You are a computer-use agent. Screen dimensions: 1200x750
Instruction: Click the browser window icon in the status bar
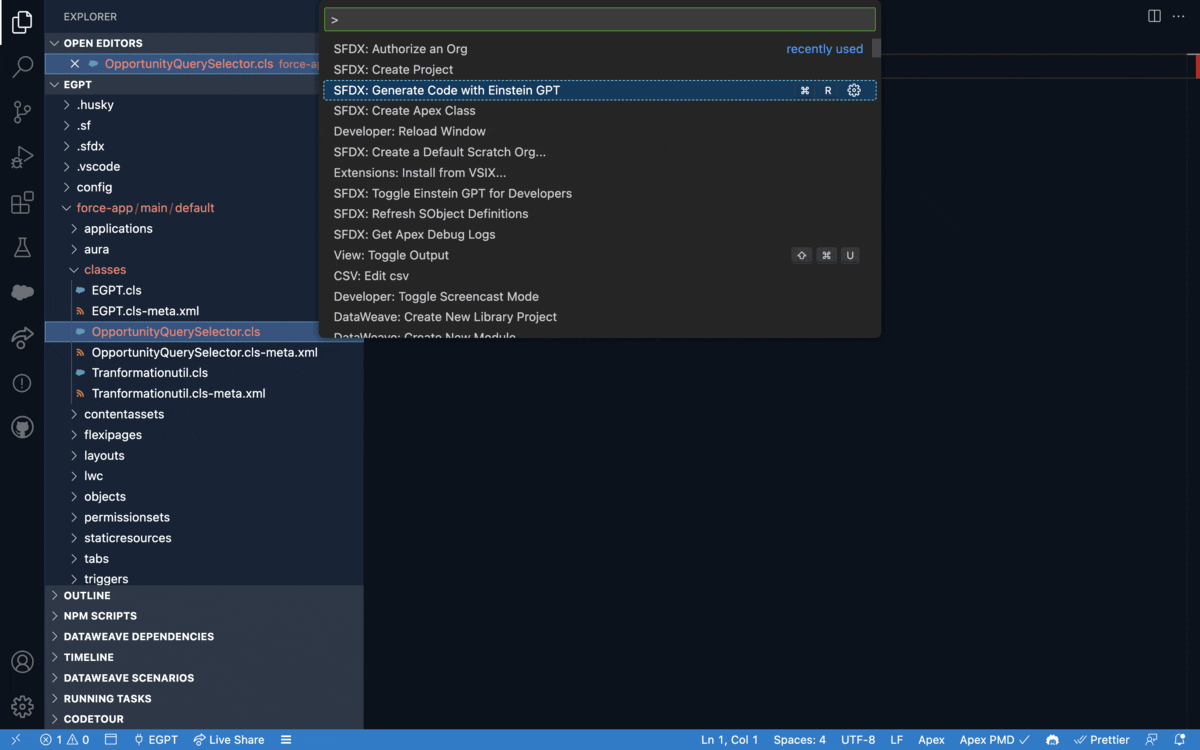(x=111, y=740)
